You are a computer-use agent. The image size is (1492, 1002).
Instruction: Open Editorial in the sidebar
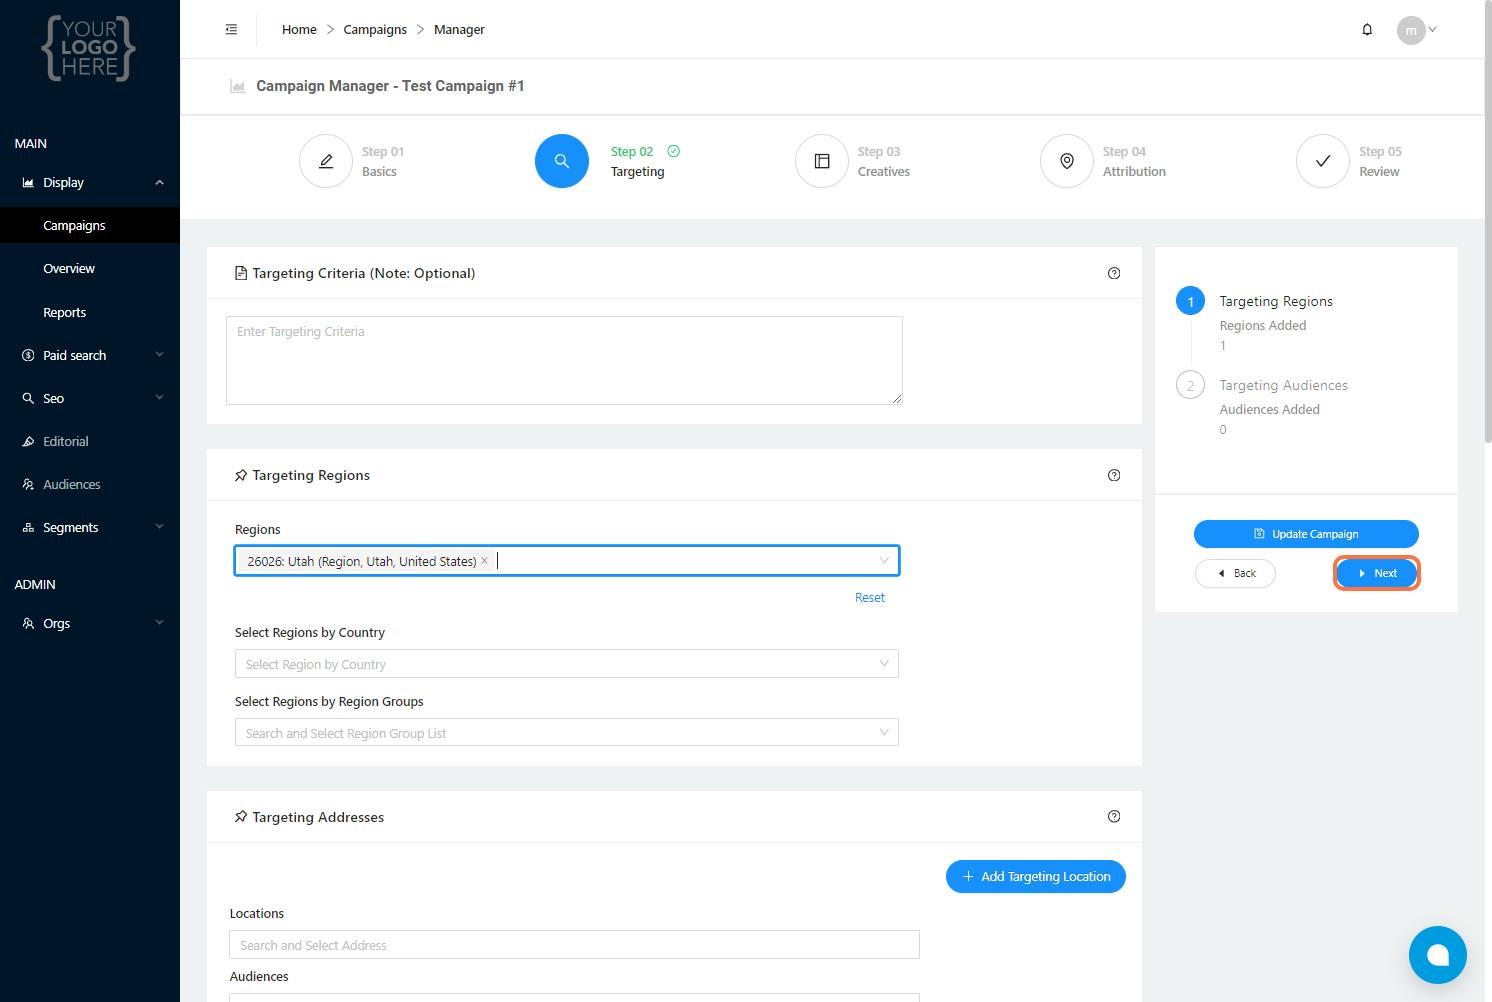coord(66,441)
